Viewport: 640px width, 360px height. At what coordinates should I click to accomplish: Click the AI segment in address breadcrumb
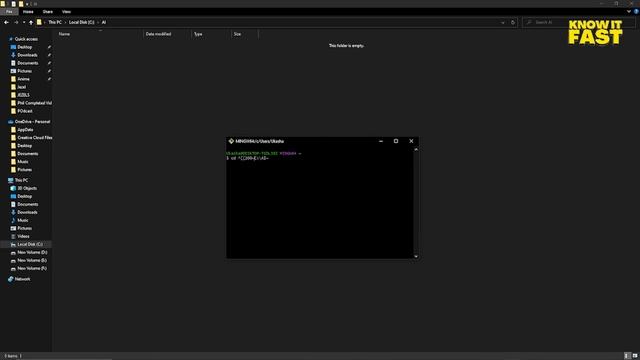click(104, 22)
